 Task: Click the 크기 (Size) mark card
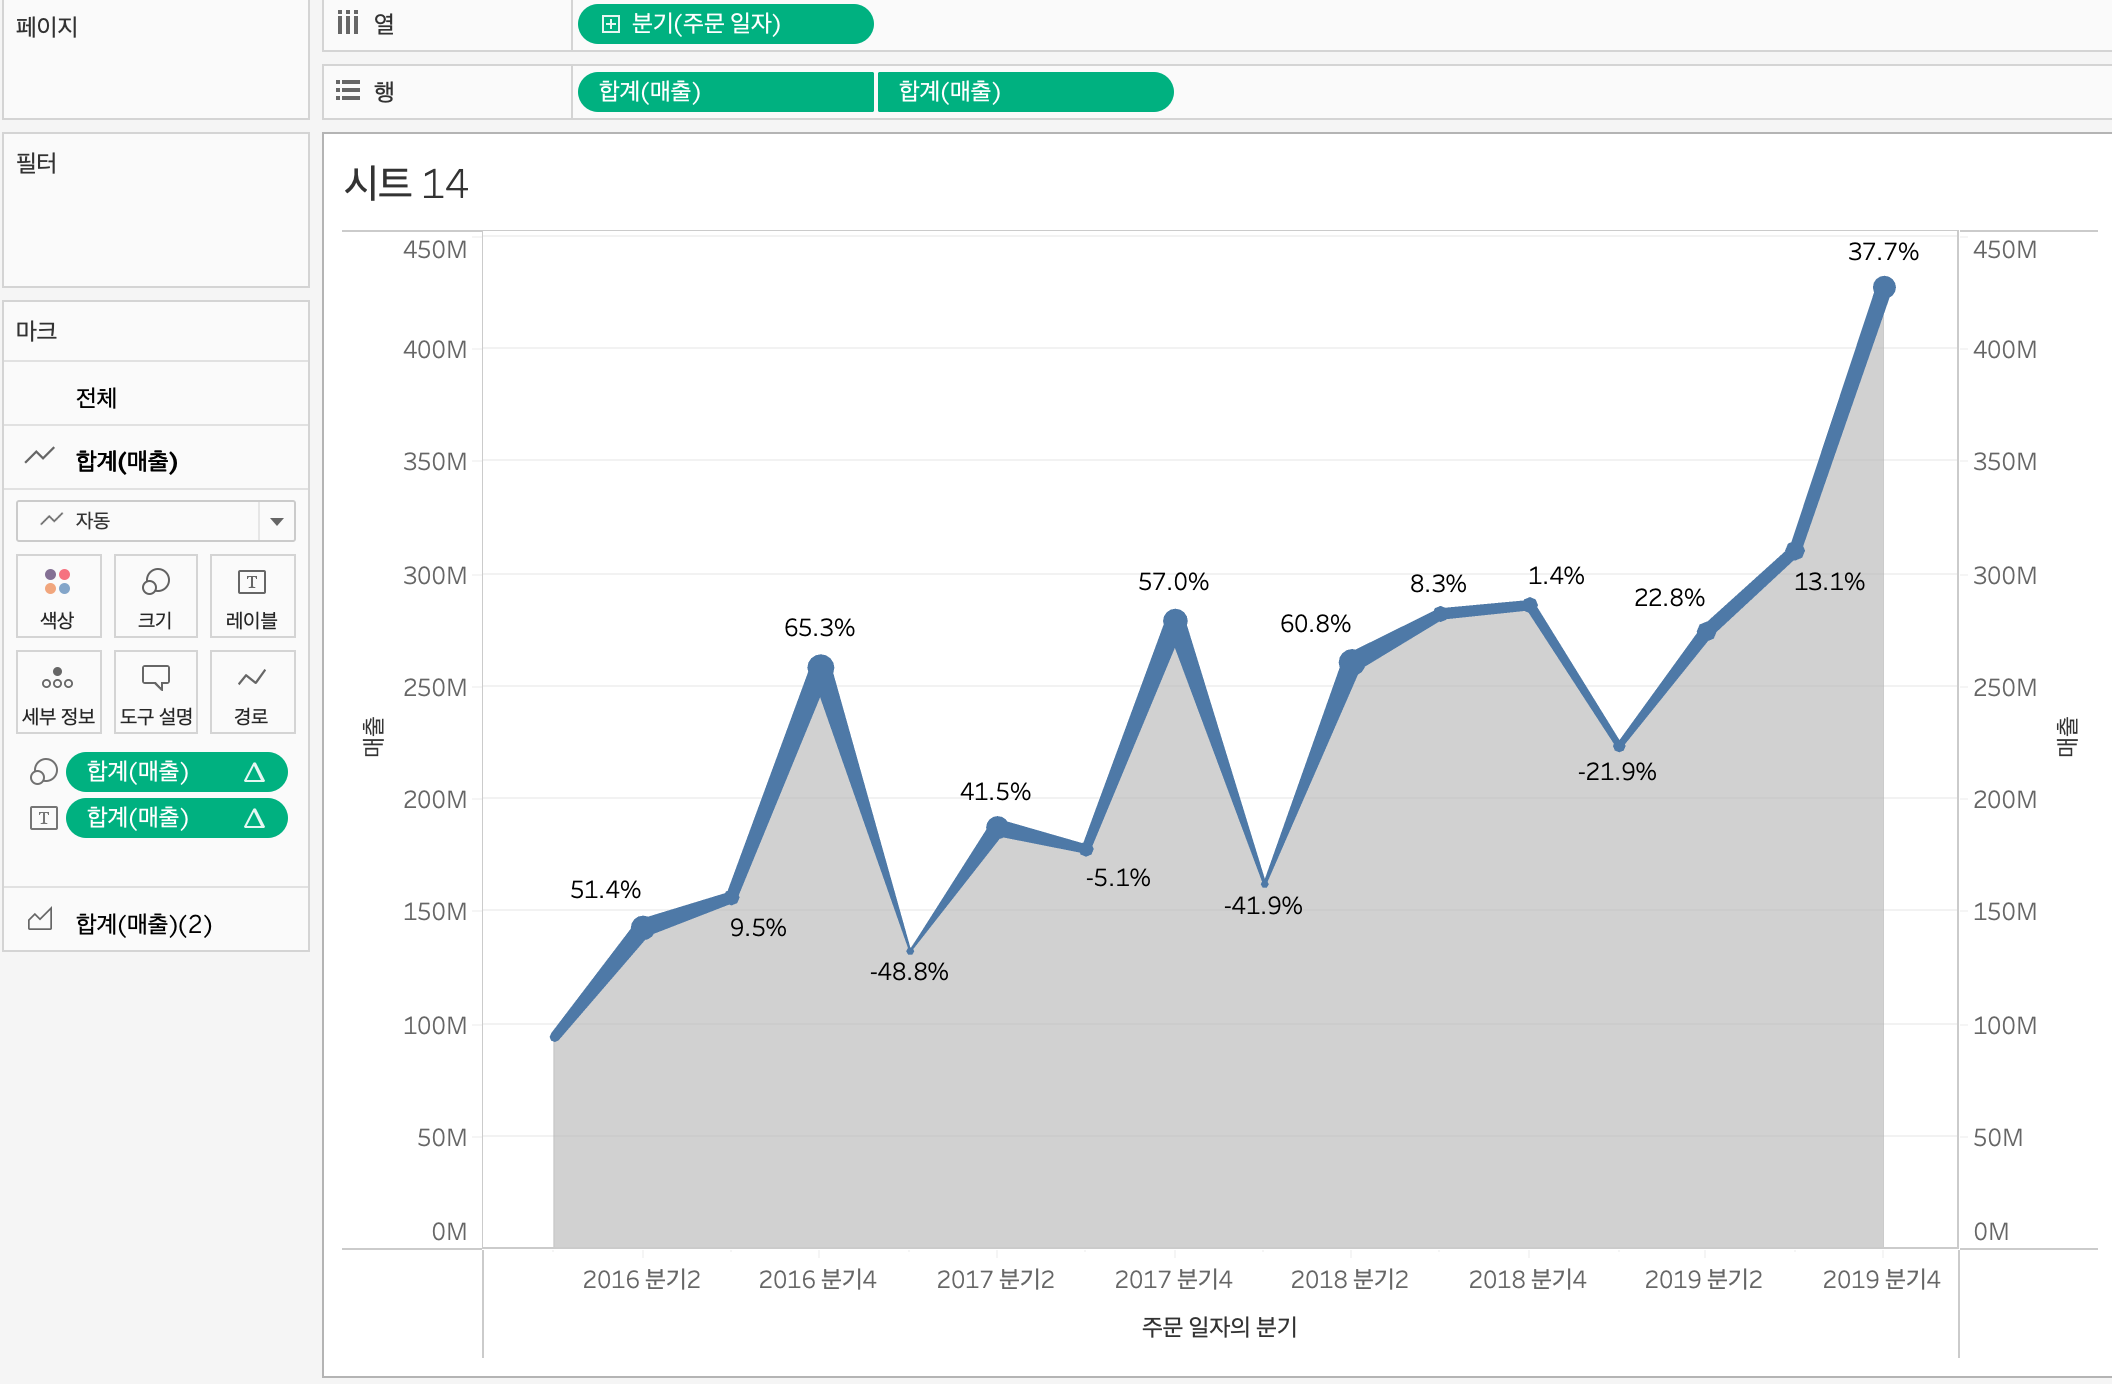point(155,596)
